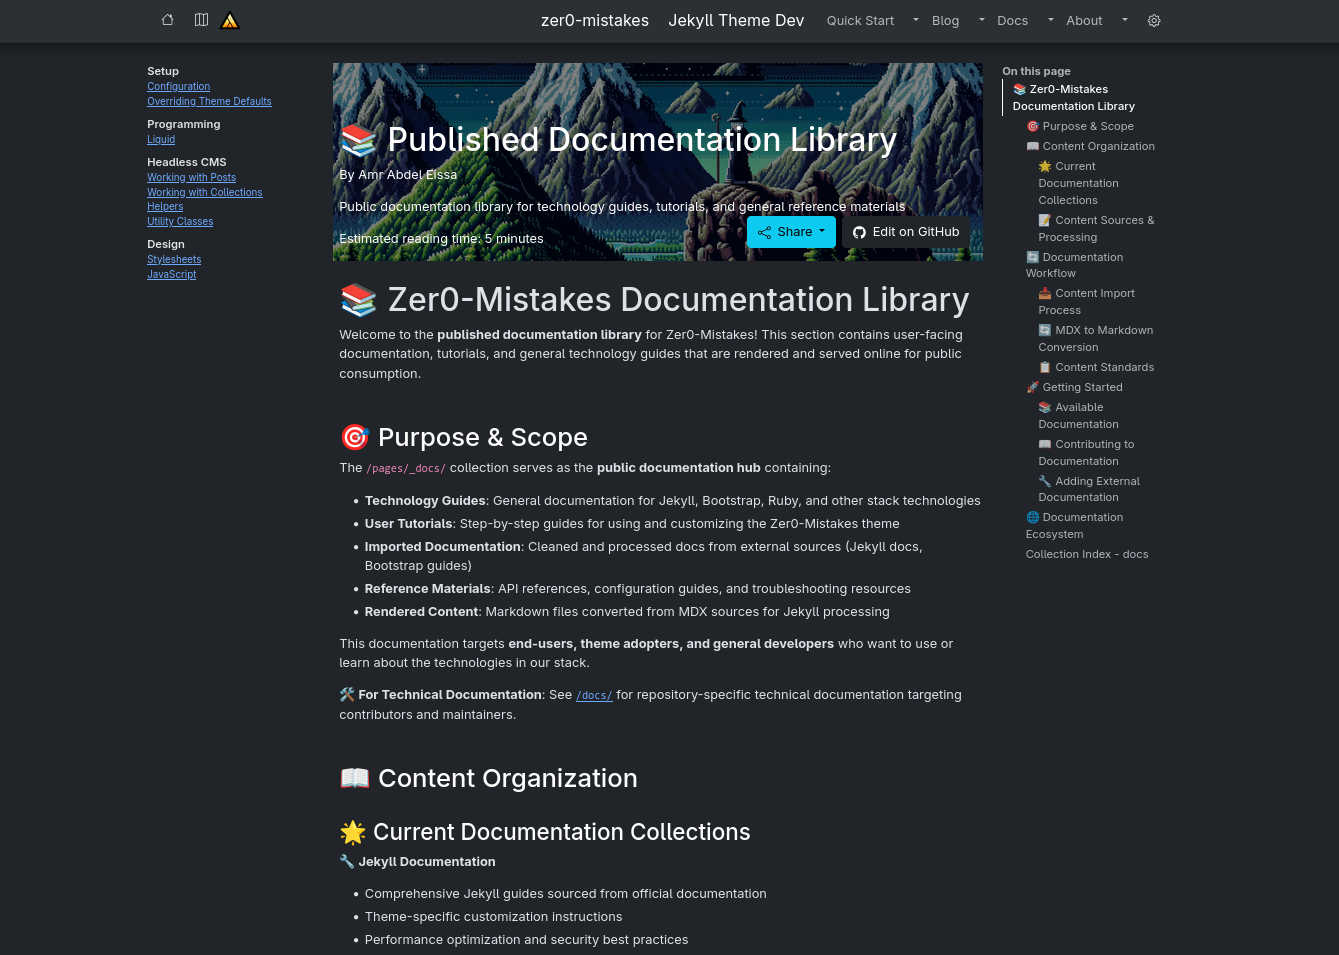1339x955 pixels.
Task: Click the zer0-mistakes site title
Action: (594, 21)
